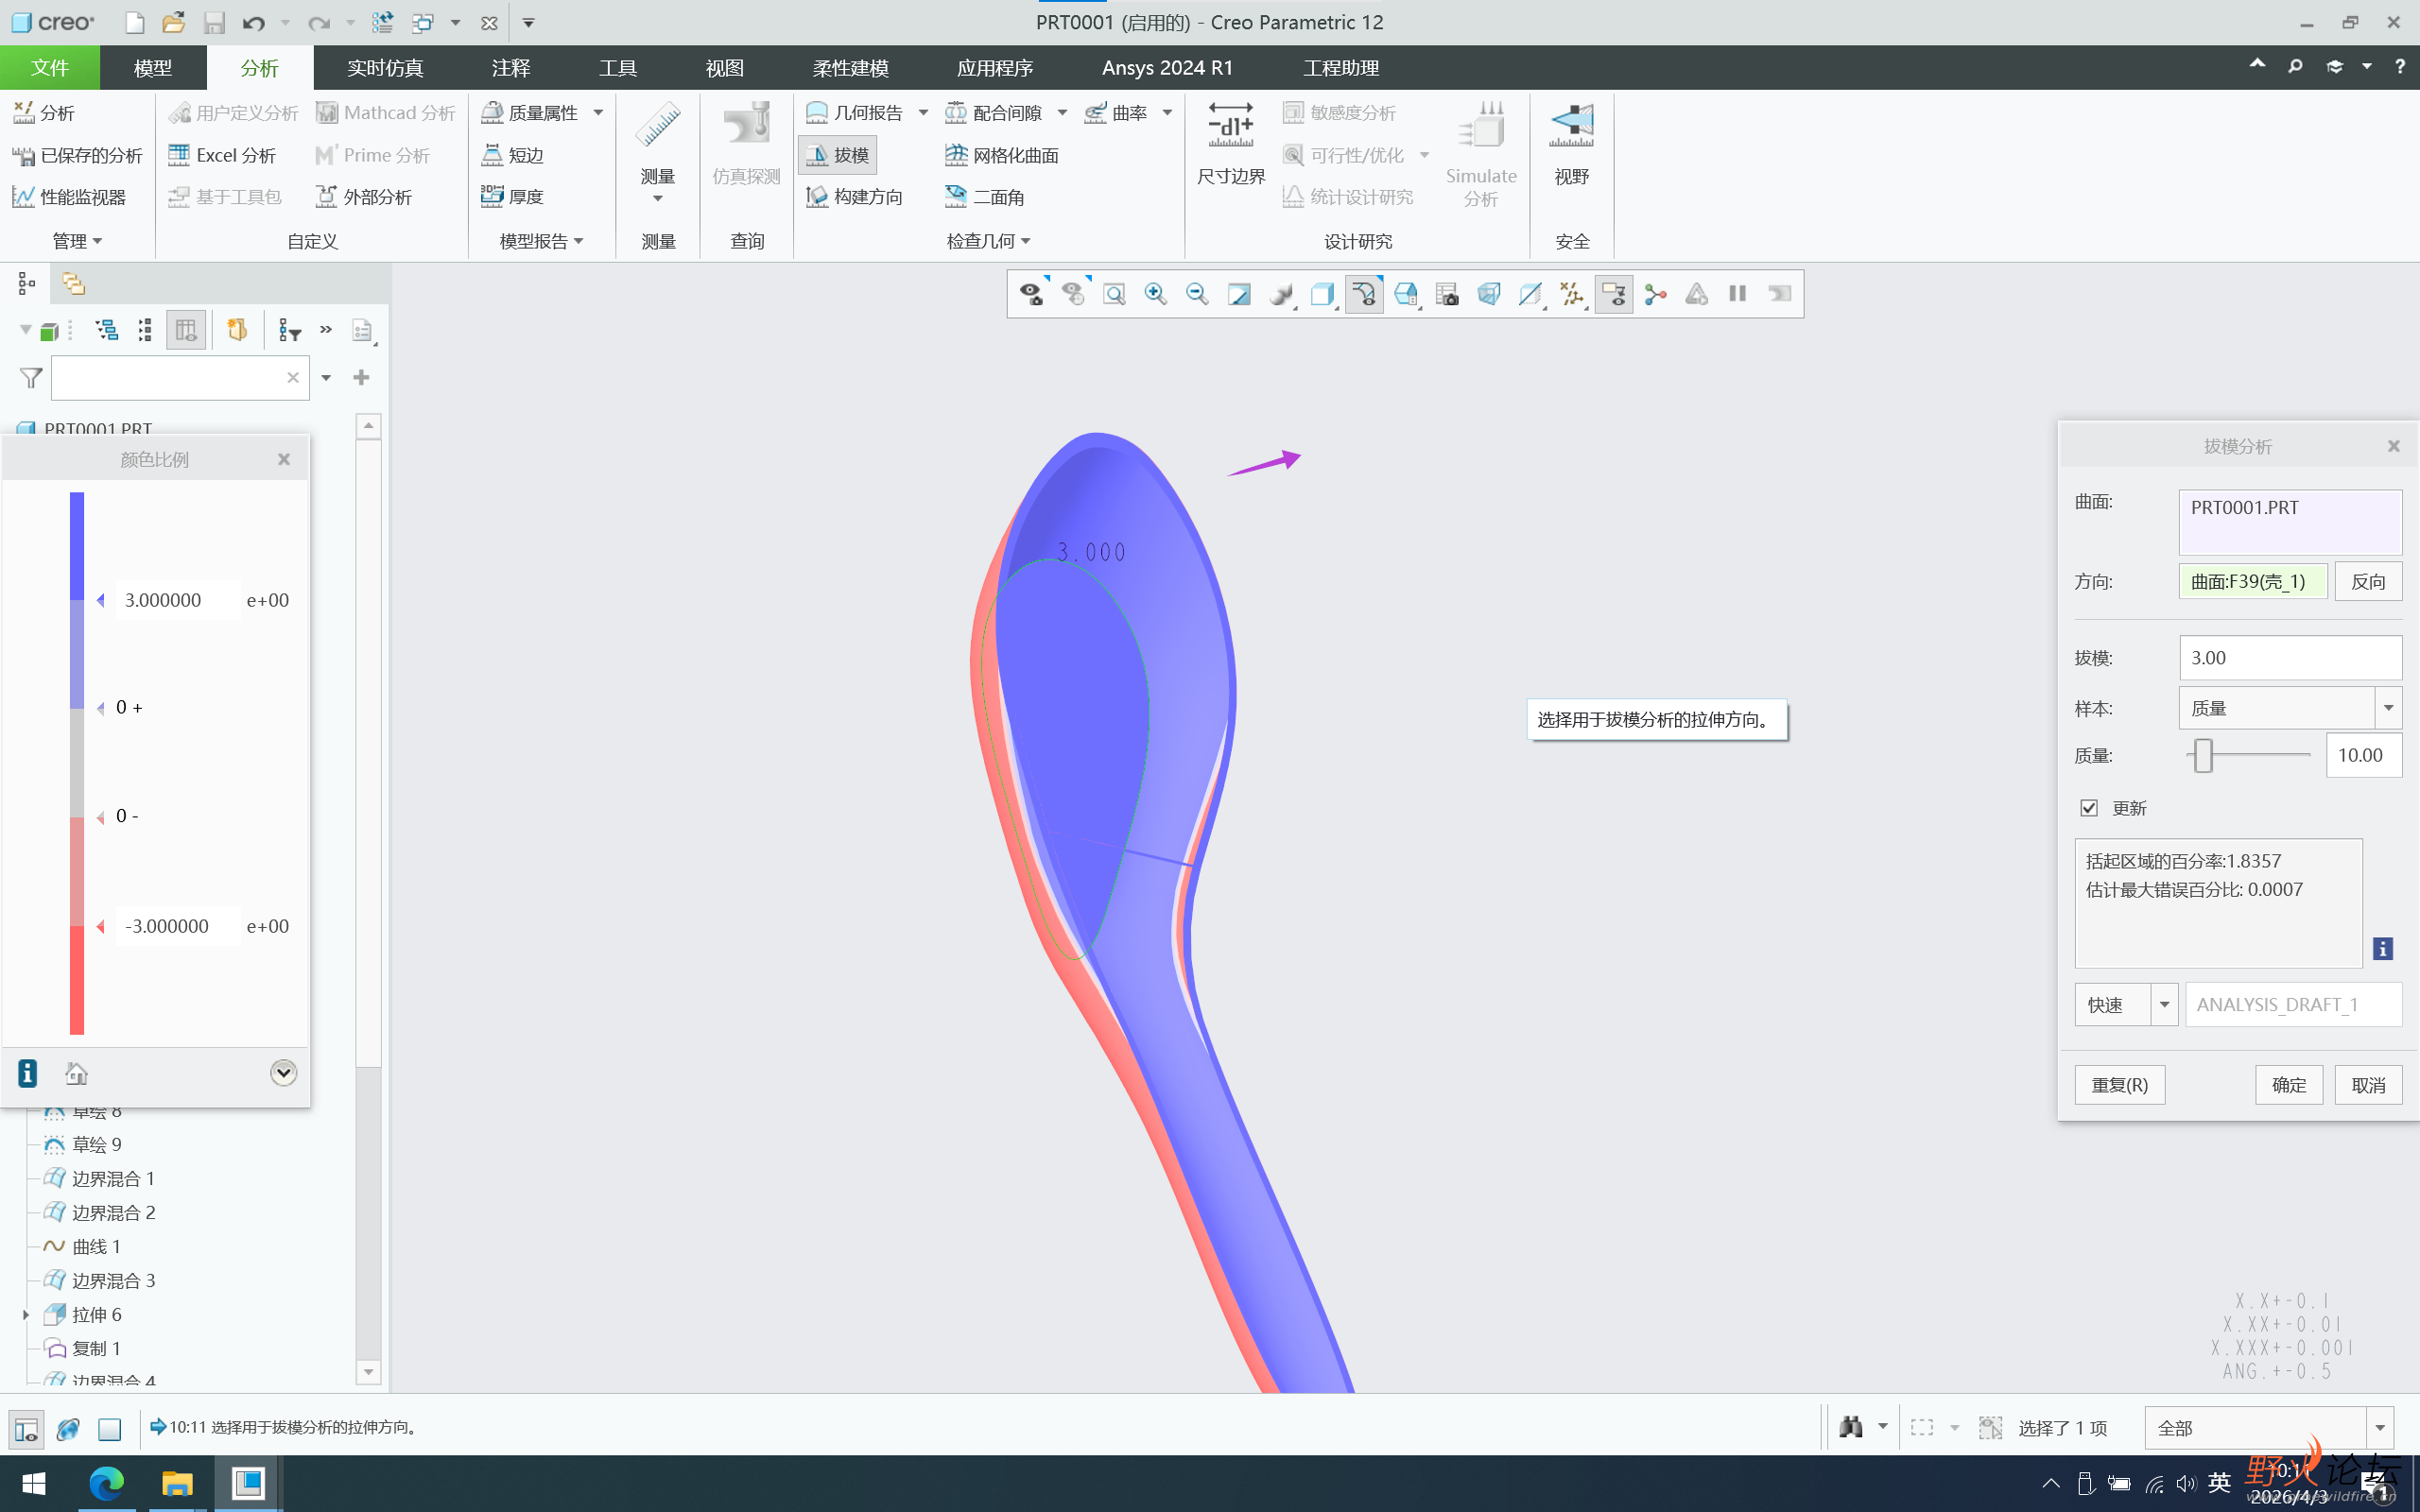Expand the 配合间隙 dropdown arrow
2420x1512 pixels.
click(1062, 113)
